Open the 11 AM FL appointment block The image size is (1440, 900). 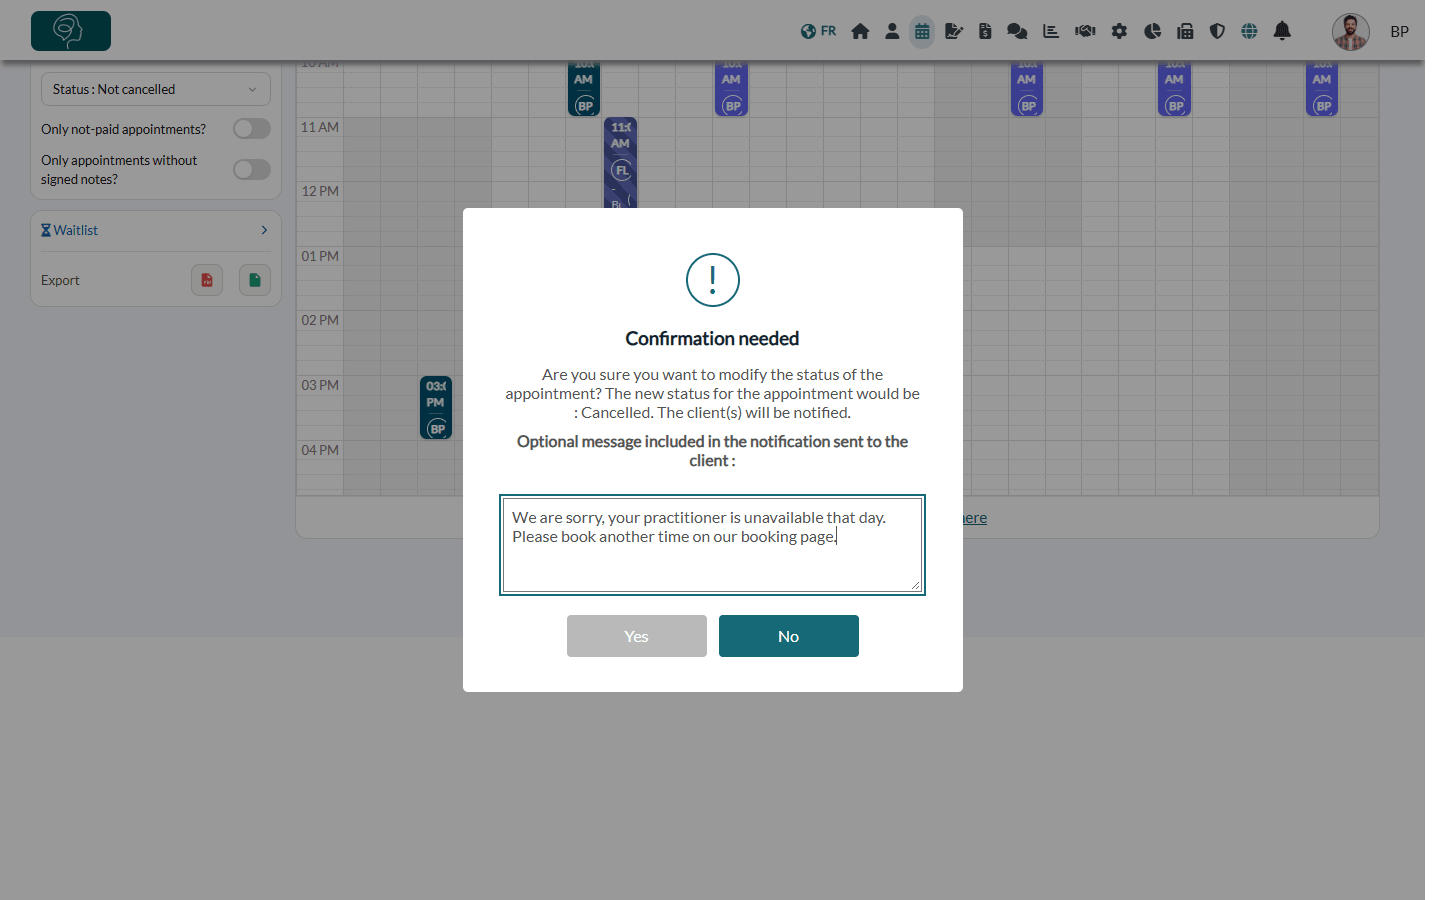click(x=621, y=163)
